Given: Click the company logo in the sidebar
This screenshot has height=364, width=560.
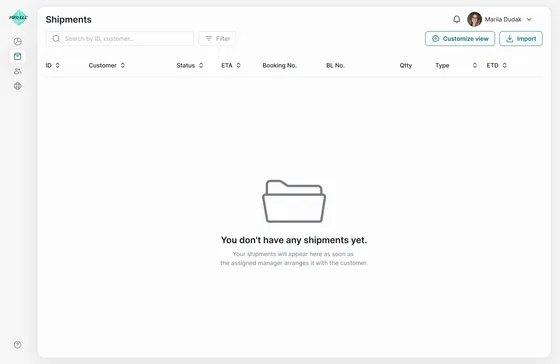Looking at the screenshot, I should [18, 18].
